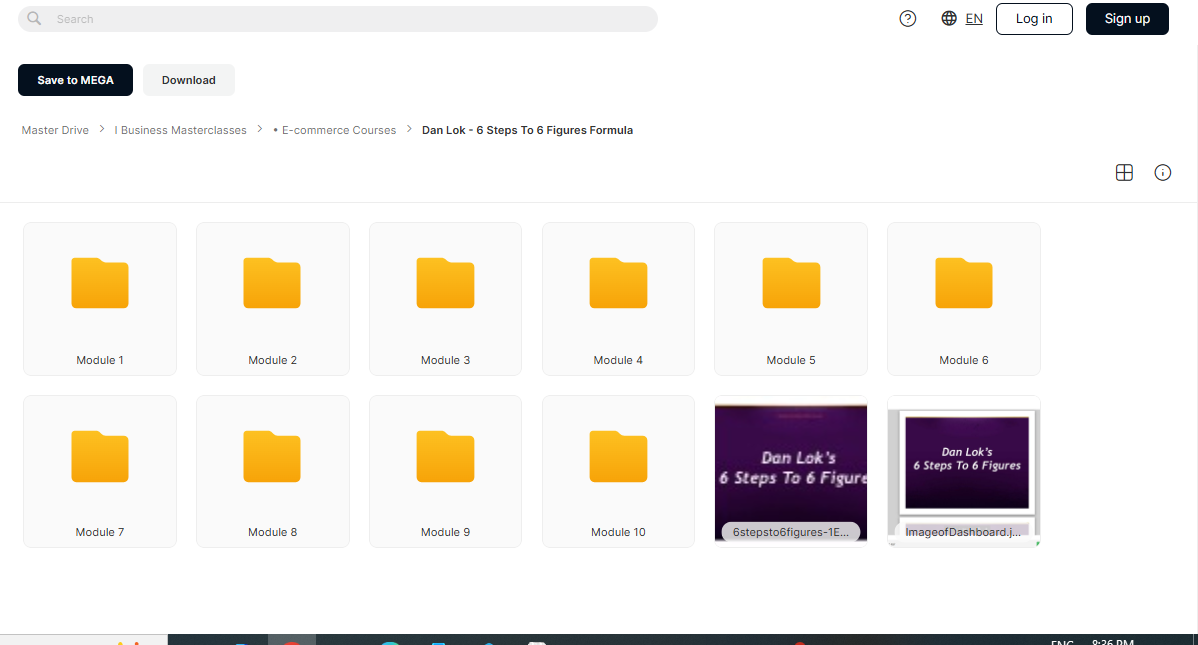This screenshot has width=1198, height=645.
Task: Open the EN language link
Action: point(974,18)
